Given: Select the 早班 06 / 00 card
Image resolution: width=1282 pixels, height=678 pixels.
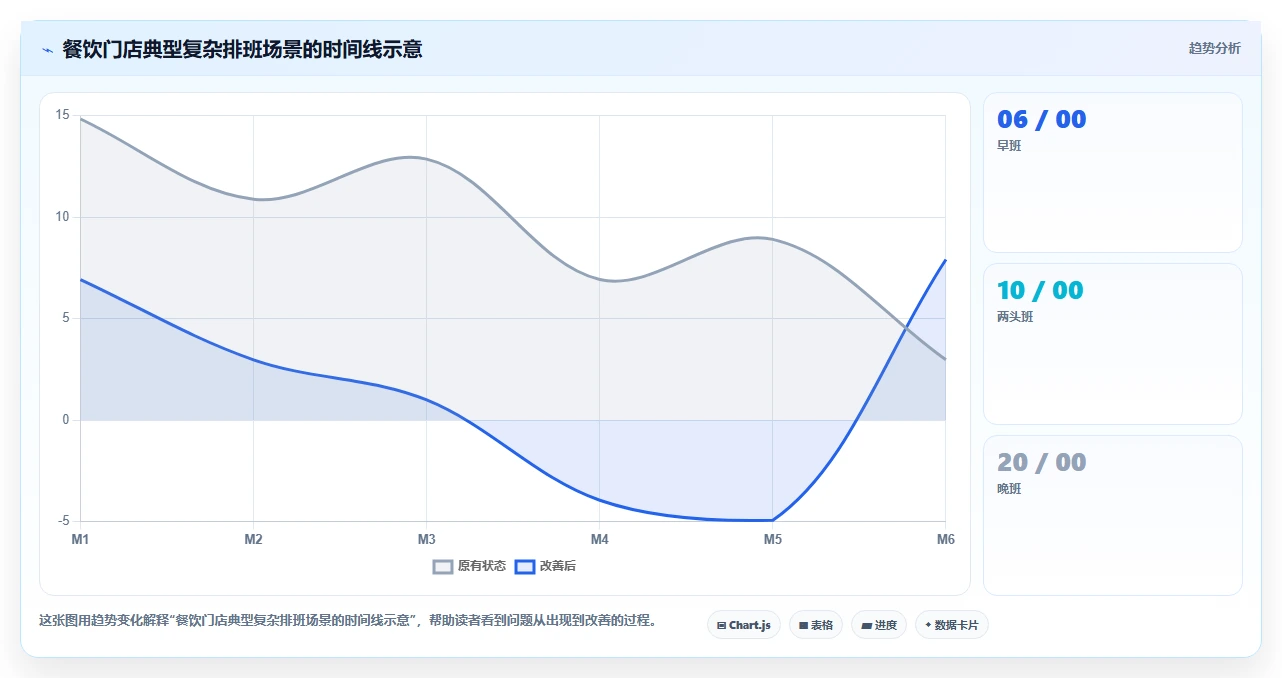Looking at the screenshot, I should coord(1112,172).
